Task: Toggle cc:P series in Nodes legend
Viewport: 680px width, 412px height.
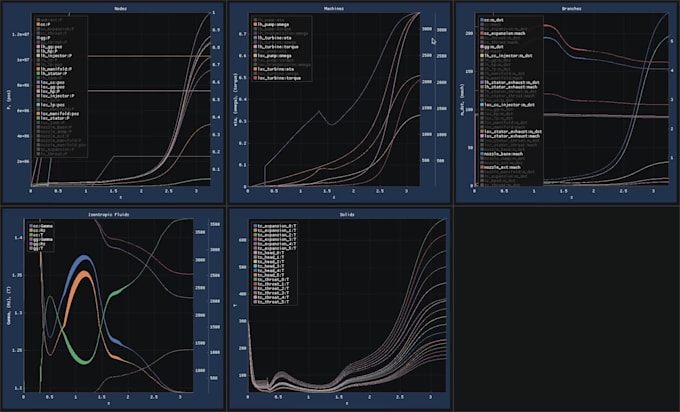Action: point(44,24)
